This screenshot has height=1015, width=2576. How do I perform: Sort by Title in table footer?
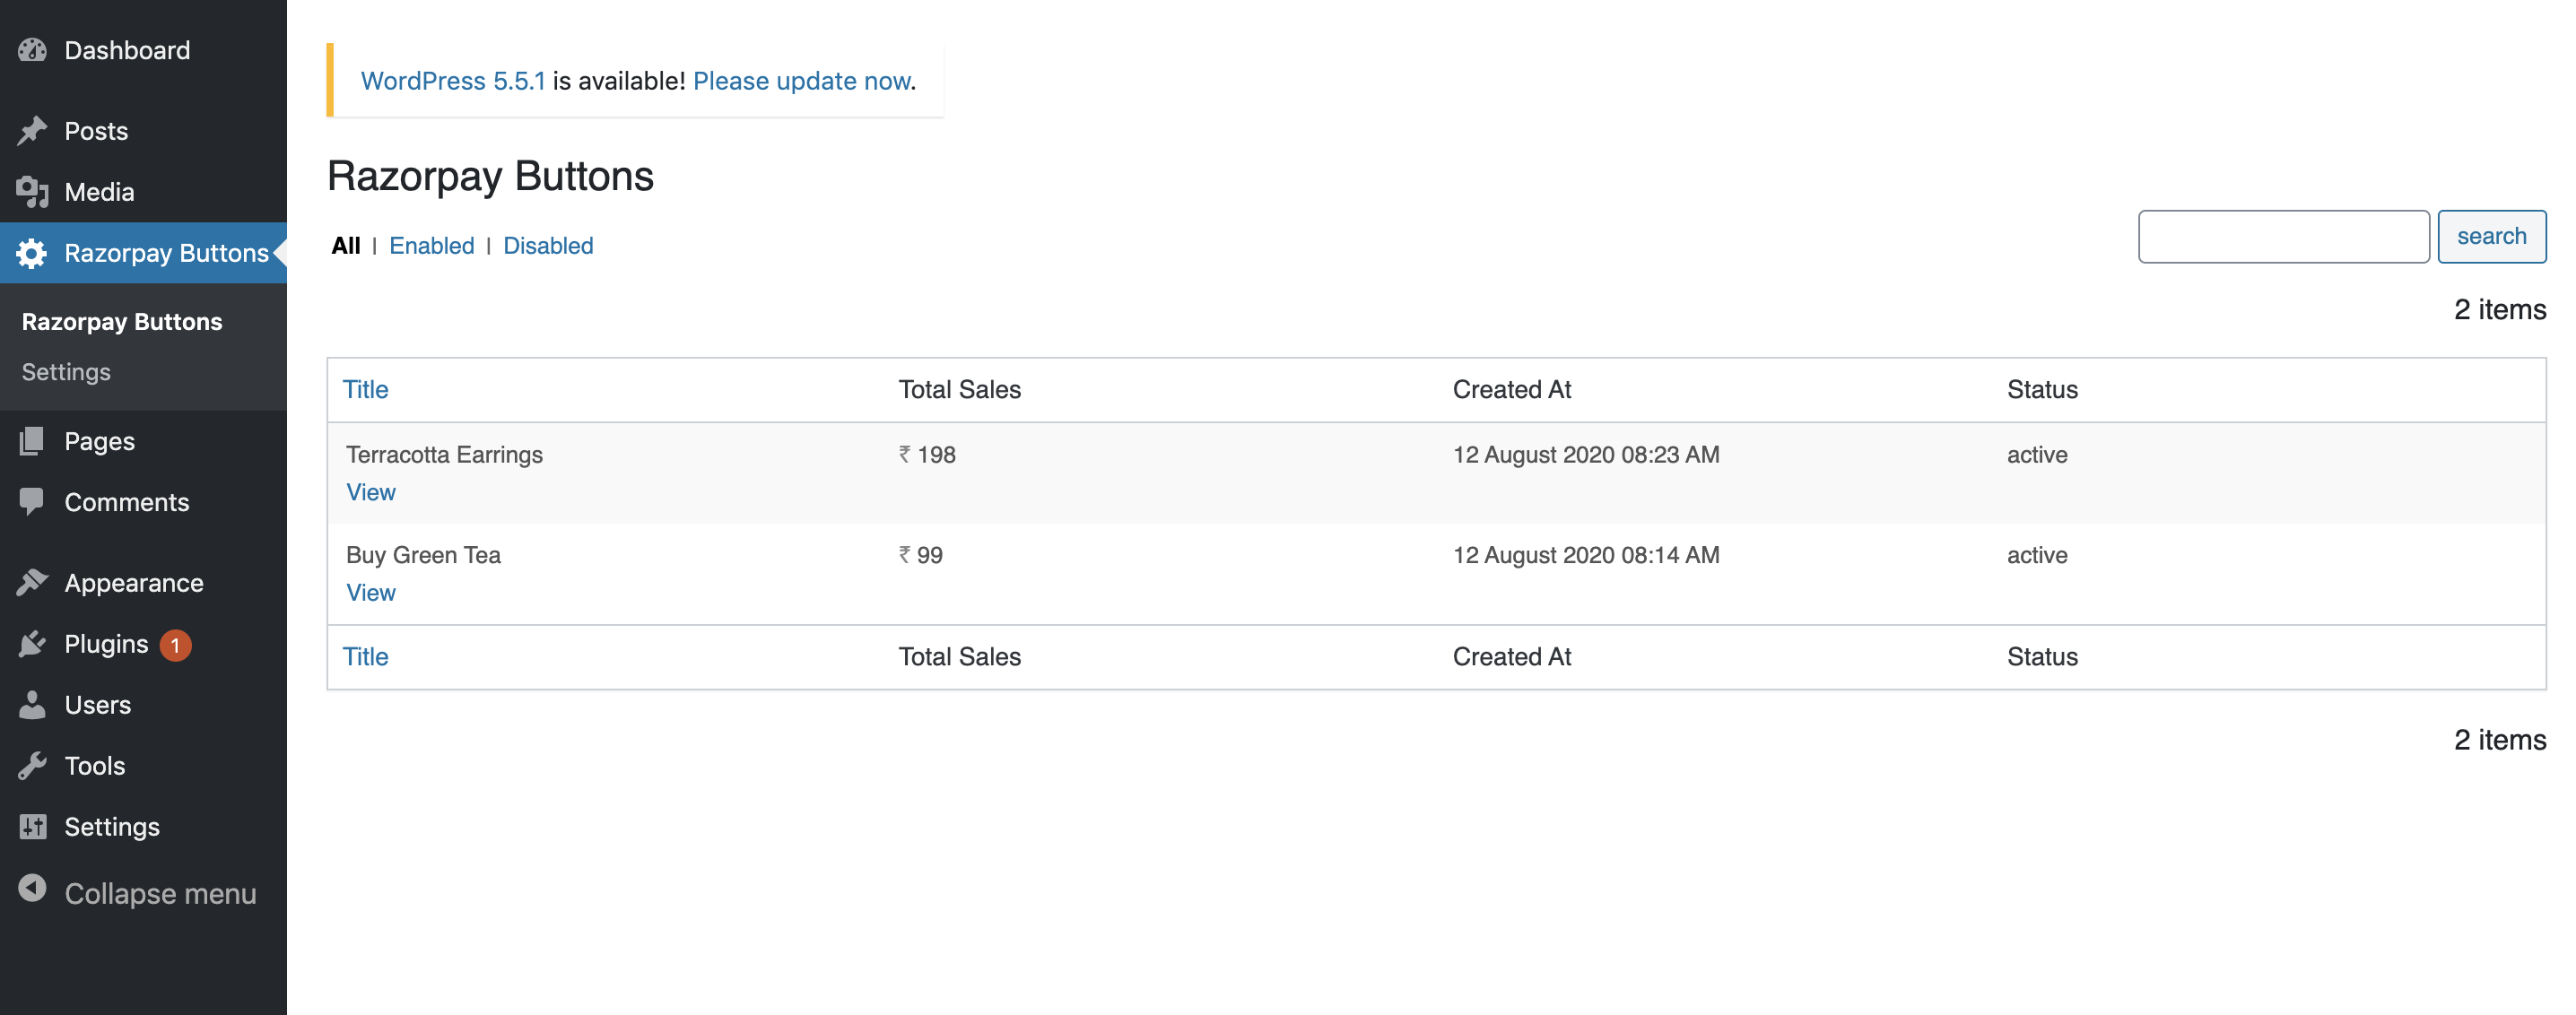(x=365, y=657)
